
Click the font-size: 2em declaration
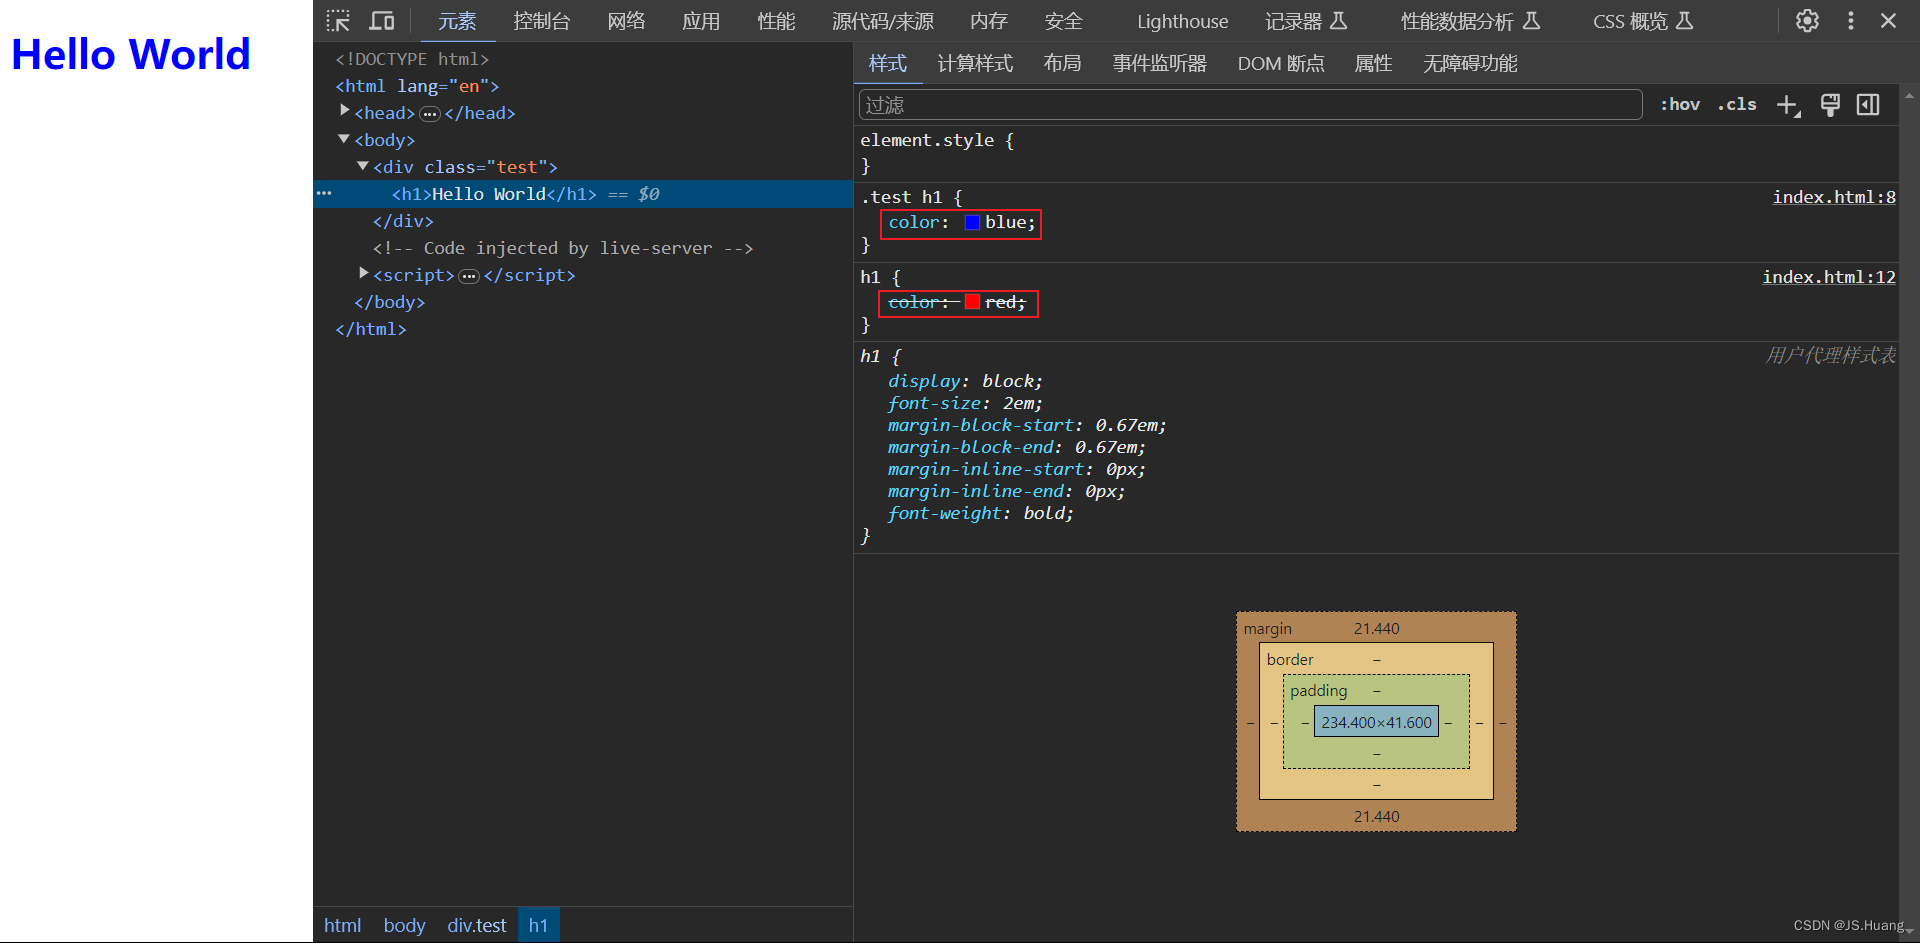click(965, 403)
